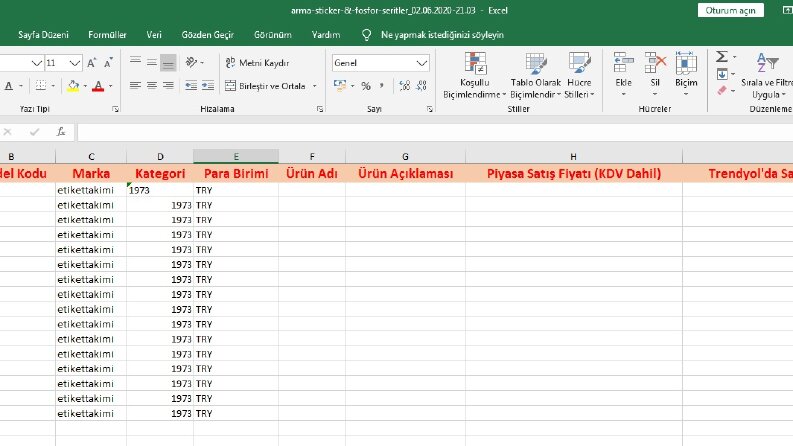Open the Genel number format dropdown
Viewport: 793px width, 446px height.
[x=422, y=63]
